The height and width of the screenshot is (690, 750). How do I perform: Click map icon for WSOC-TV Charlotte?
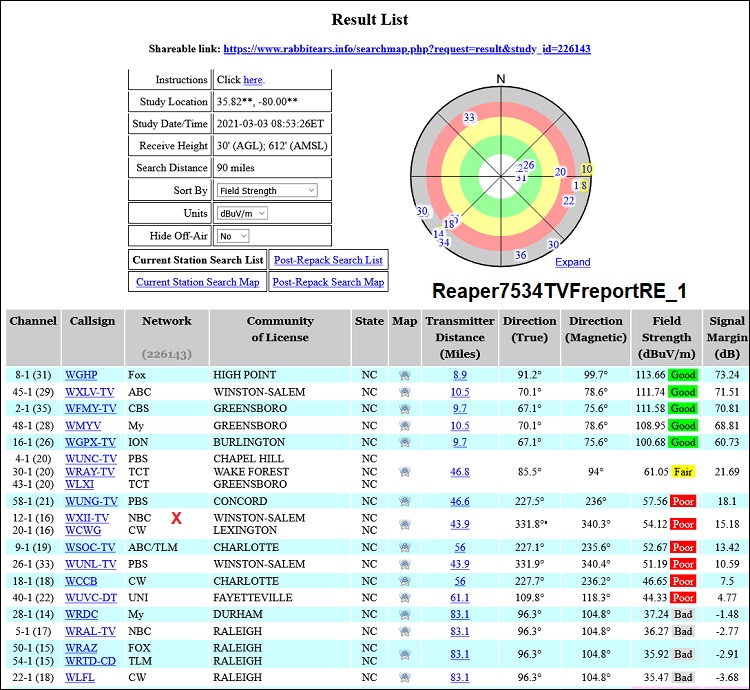(x=404, y=548)
